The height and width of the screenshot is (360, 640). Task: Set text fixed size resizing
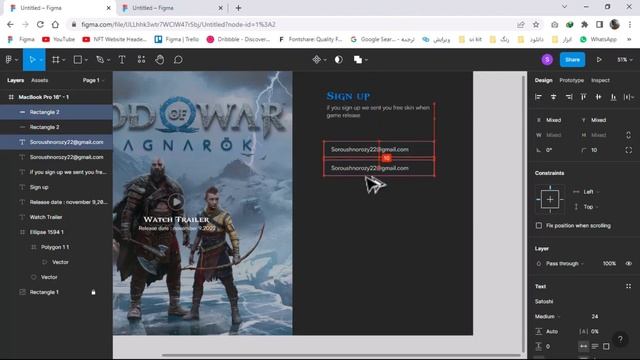606,347
